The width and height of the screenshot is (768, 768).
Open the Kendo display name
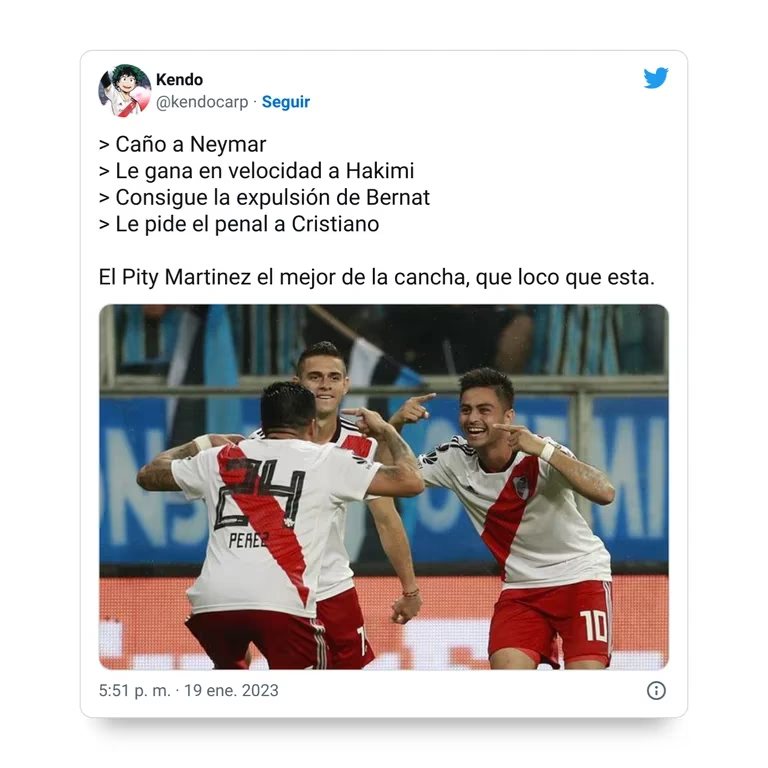179,79
